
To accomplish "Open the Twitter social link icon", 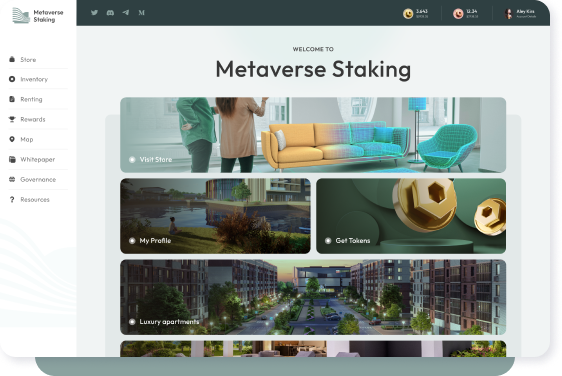I will pos(94,13).
